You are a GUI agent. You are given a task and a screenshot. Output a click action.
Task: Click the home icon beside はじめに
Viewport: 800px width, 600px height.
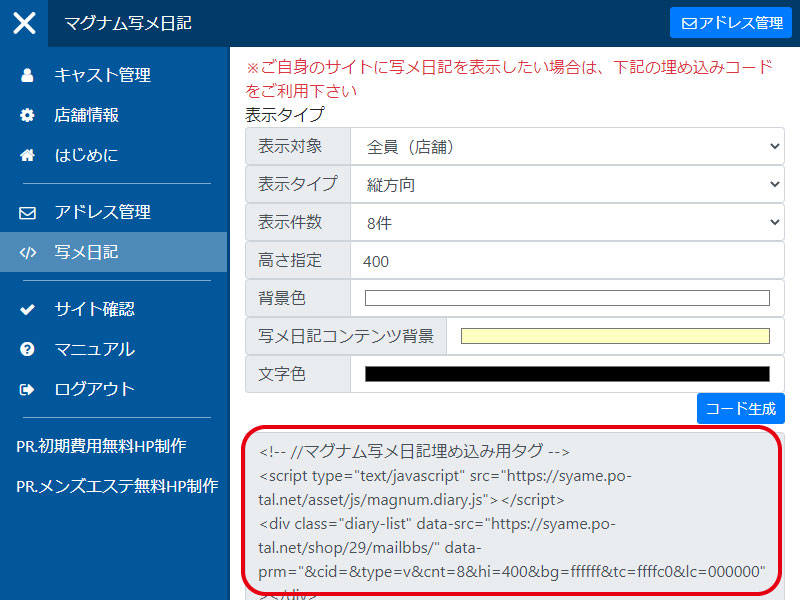[27, 155]
